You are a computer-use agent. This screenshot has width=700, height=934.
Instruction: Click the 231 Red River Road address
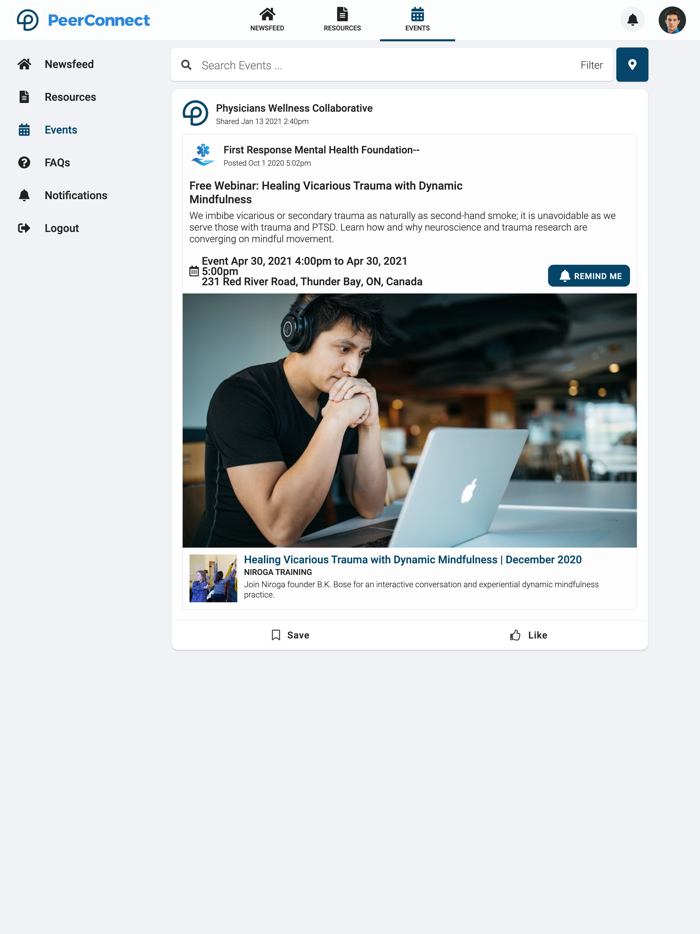click(x=312, y=281)
